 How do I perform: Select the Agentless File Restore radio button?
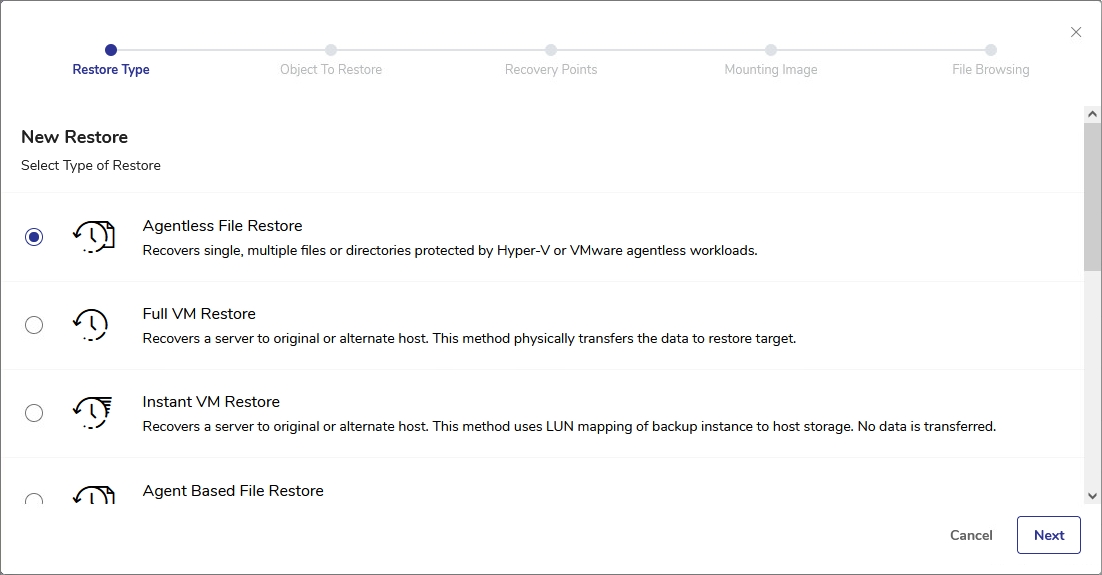34,237
